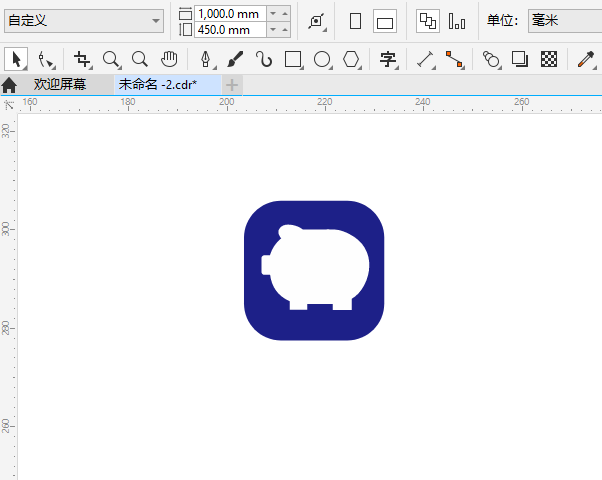This screenshot has width=602, height=480.
Task: Select the Rectangle tool
Action: pos(293,60)
